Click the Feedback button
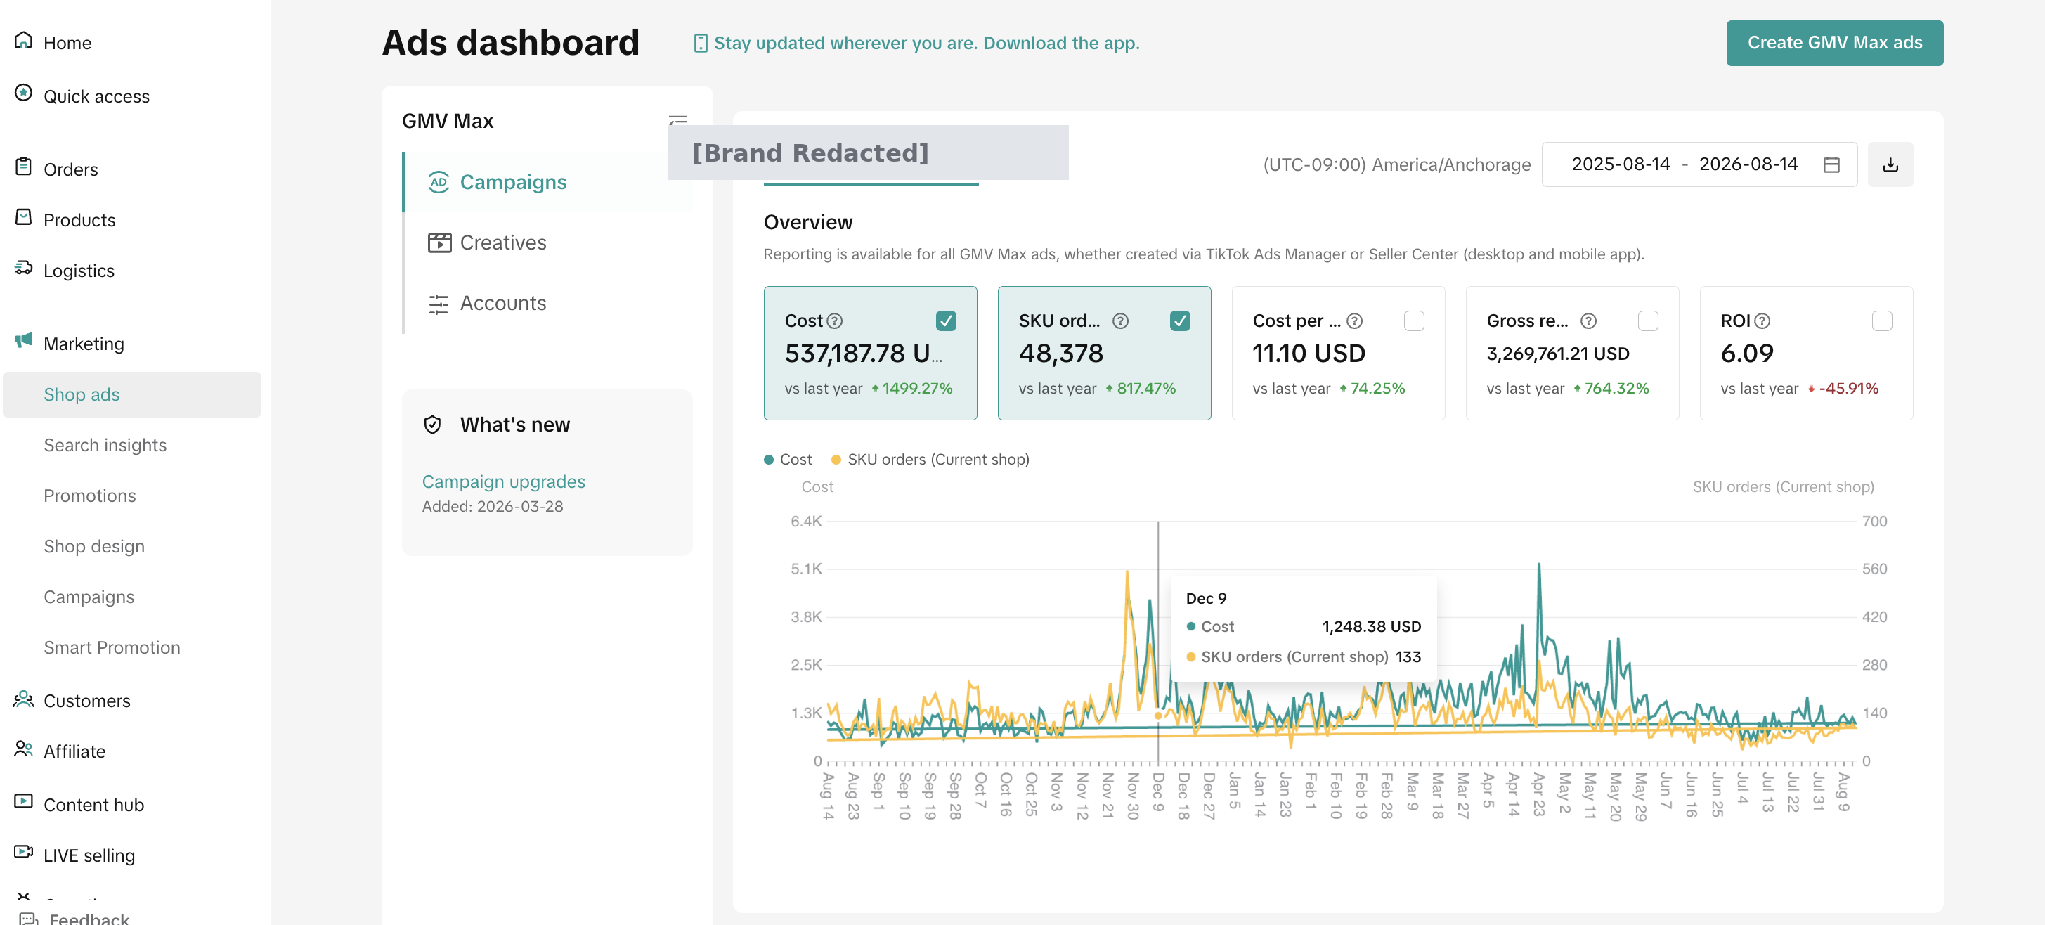The height and width of the screenshot is (925, 2045). (75, 918)
